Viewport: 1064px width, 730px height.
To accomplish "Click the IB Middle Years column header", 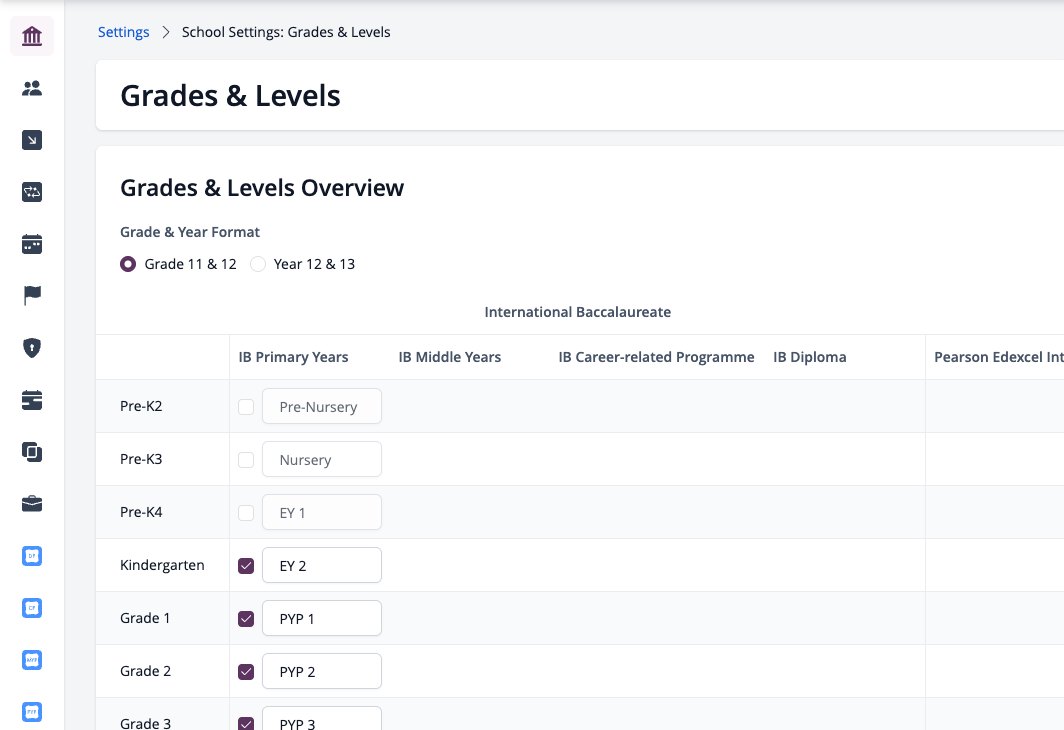I will click(x=449, y=357).
